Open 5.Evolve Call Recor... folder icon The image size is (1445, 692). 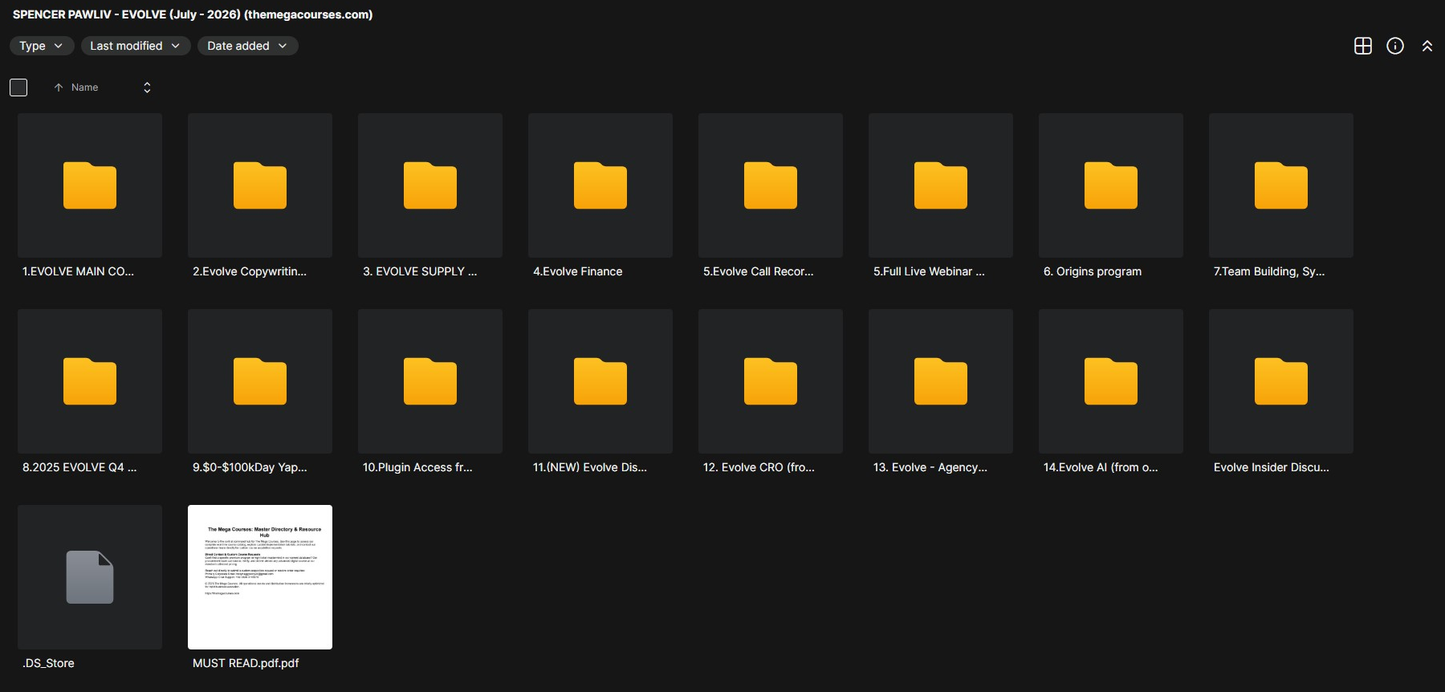[770, 185]
